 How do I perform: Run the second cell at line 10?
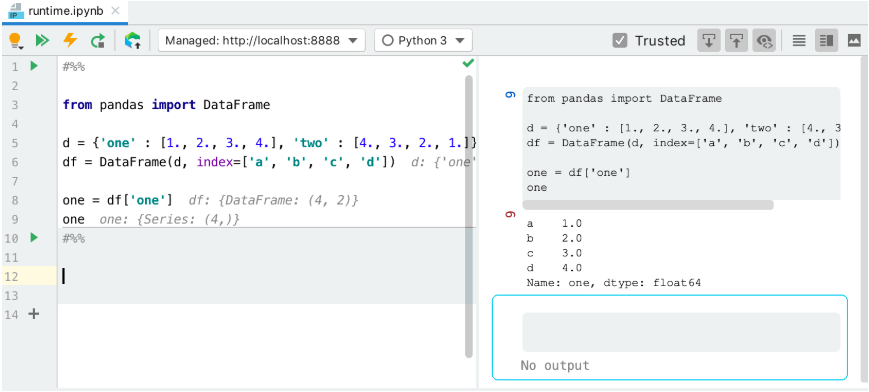click(34, 238)
